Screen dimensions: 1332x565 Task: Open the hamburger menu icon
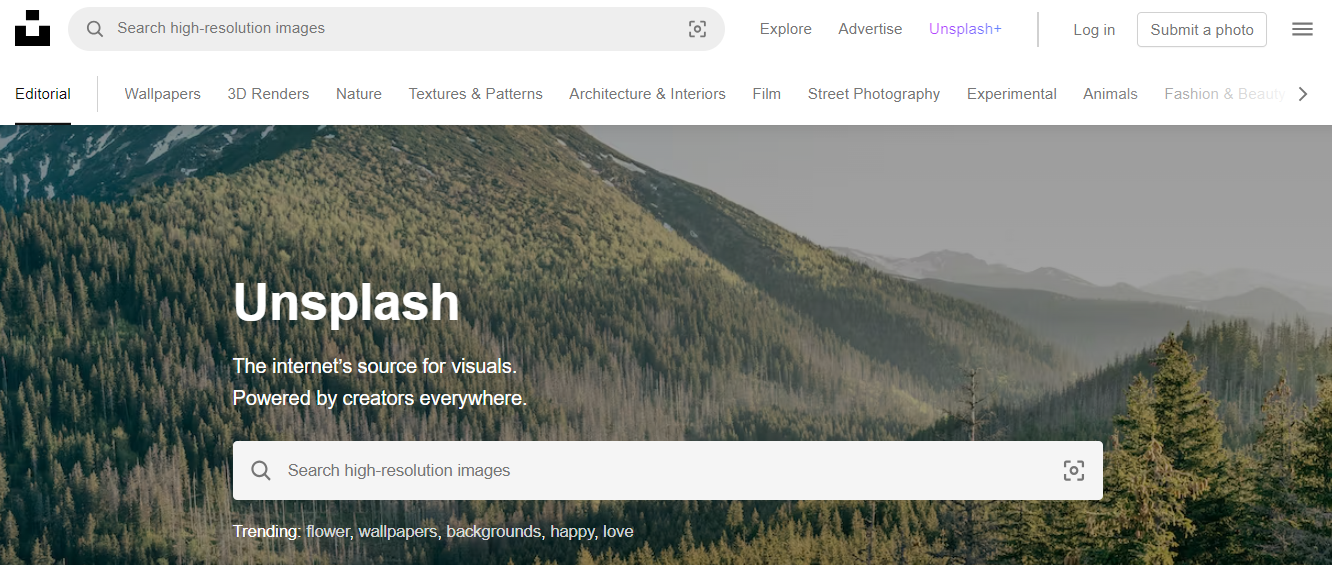point(1302,29)
